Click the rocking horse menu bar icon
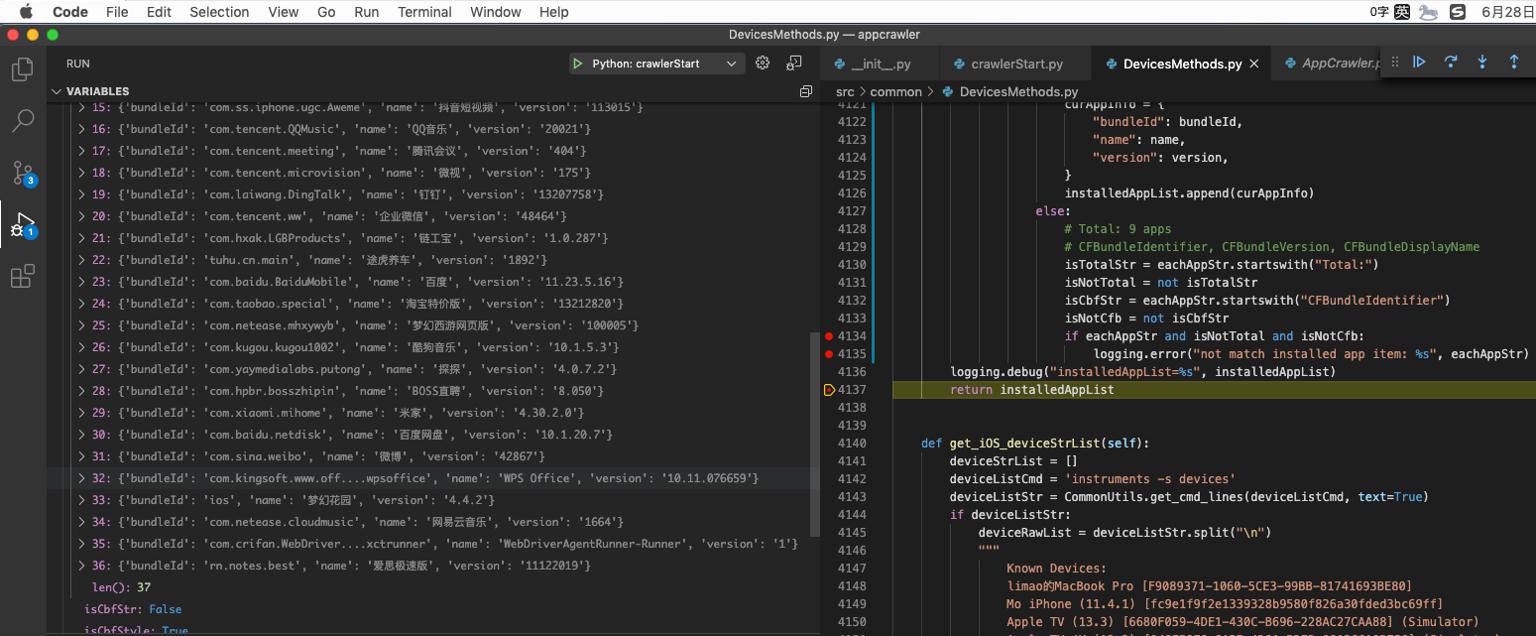 pos(1430,12)
